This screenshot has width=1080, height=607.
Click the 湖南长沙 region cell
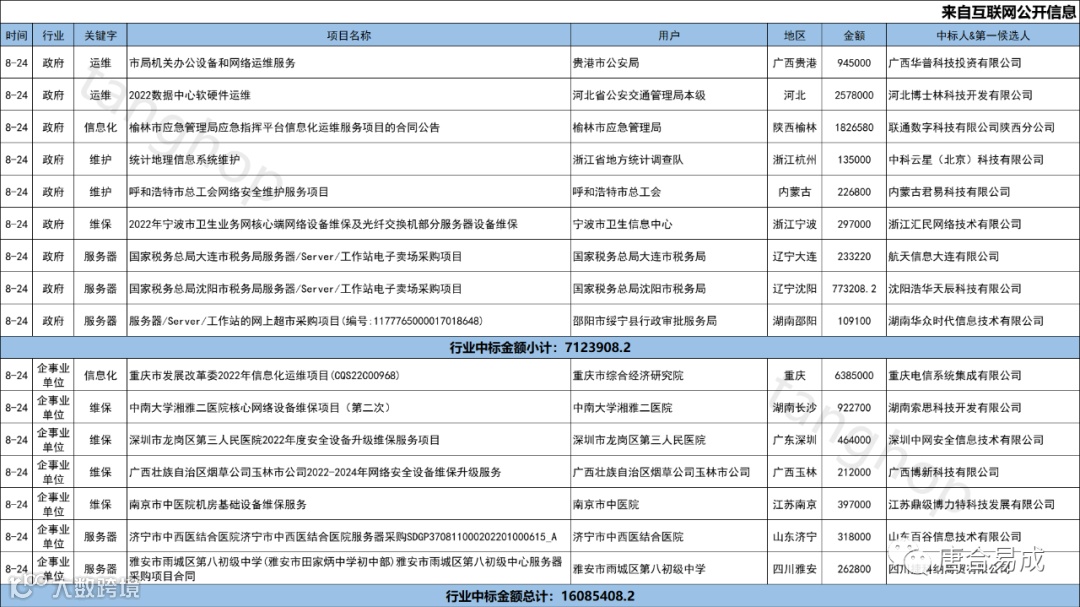[x=795, y=408]
